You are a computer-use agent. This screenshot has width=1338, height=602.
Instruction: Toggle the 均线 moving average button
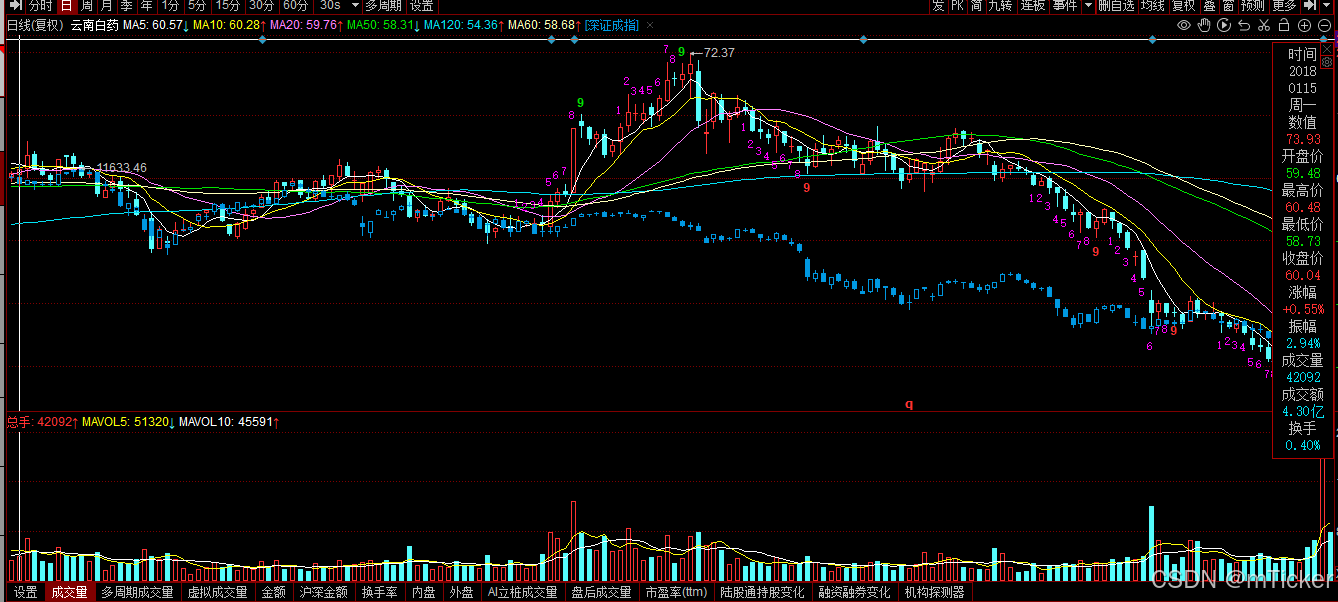click(1154, 6)
